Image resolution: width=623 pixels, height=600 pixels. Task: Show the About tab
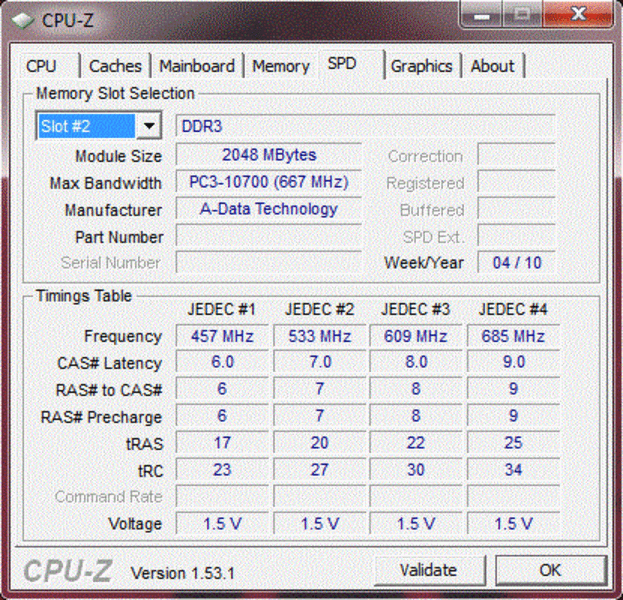(492, 66)
